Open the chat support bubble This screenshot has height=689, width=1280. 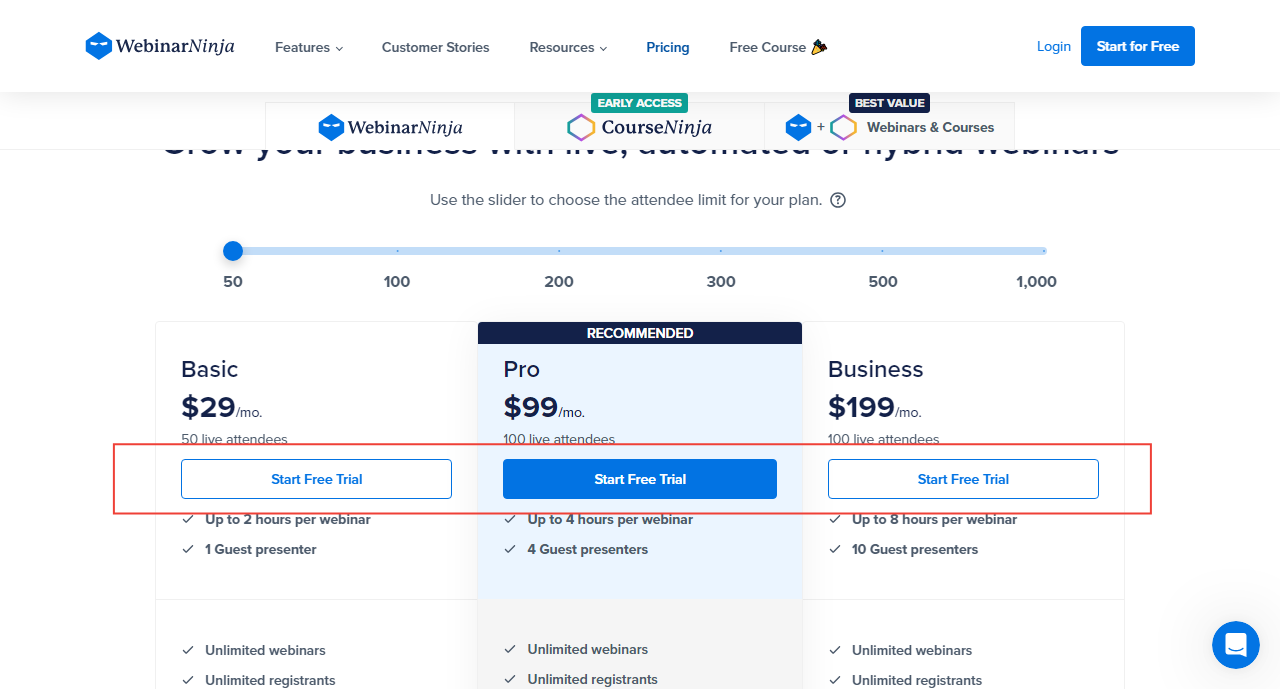pos(1235,645)
